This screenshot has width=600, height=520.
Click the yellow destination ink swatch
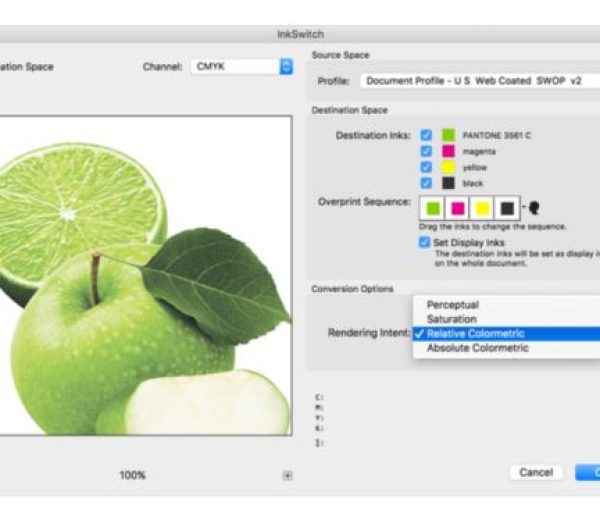click(x=449, y=167)
